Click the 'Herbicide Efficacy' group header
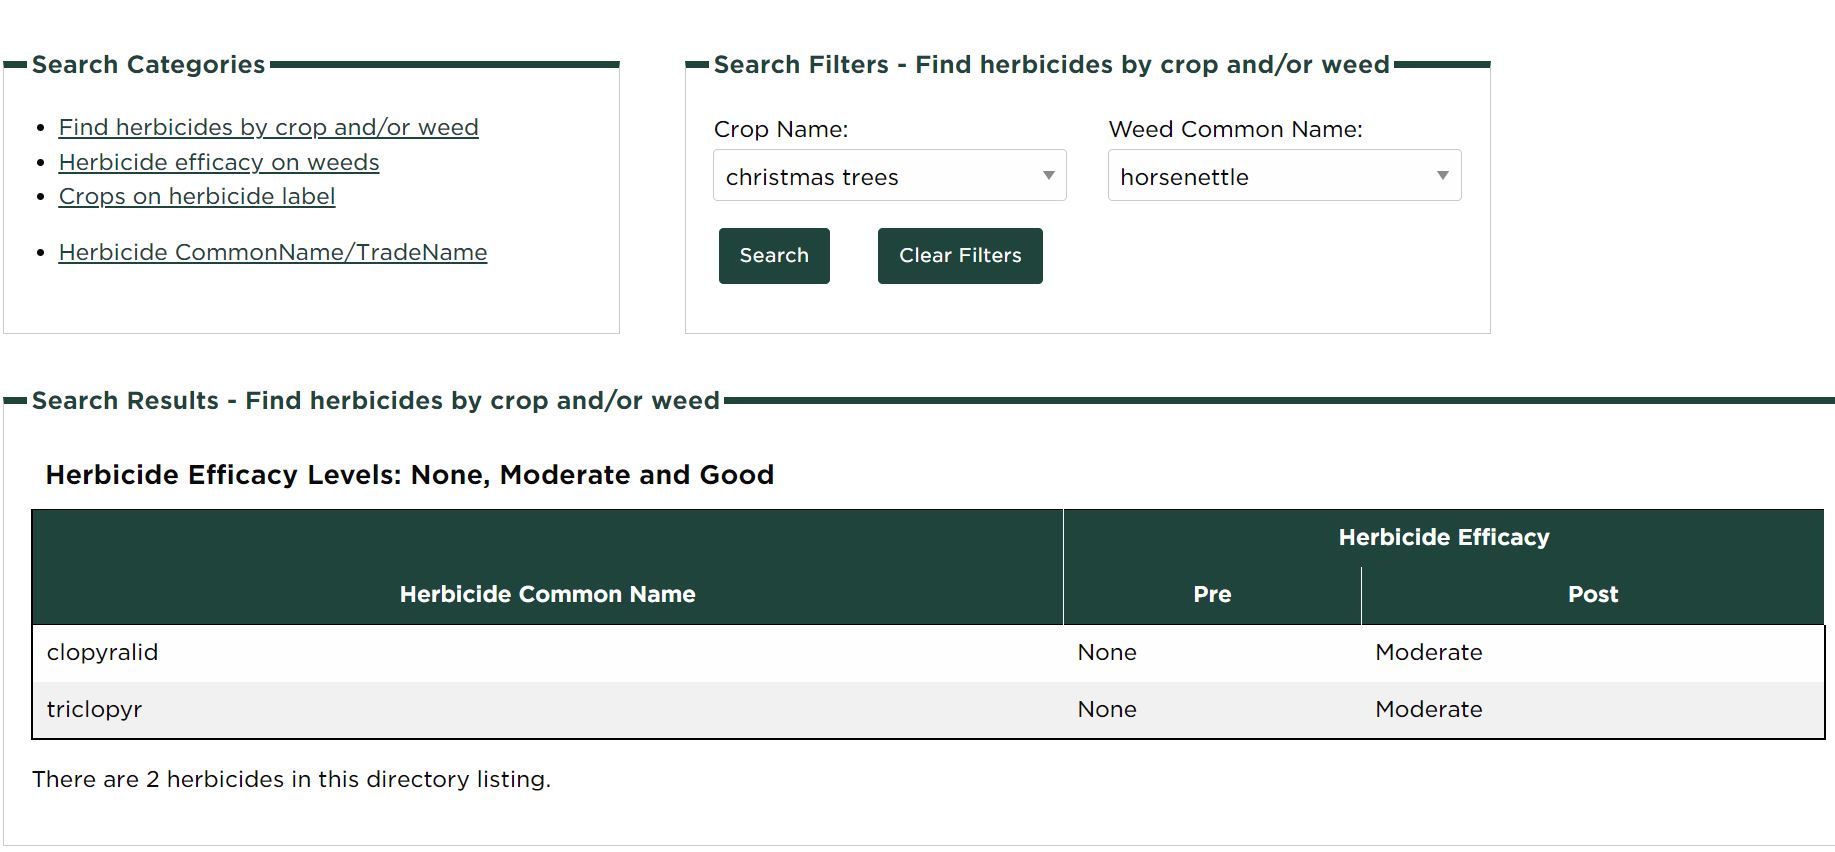1835x852 pixels. point(1443,538)
